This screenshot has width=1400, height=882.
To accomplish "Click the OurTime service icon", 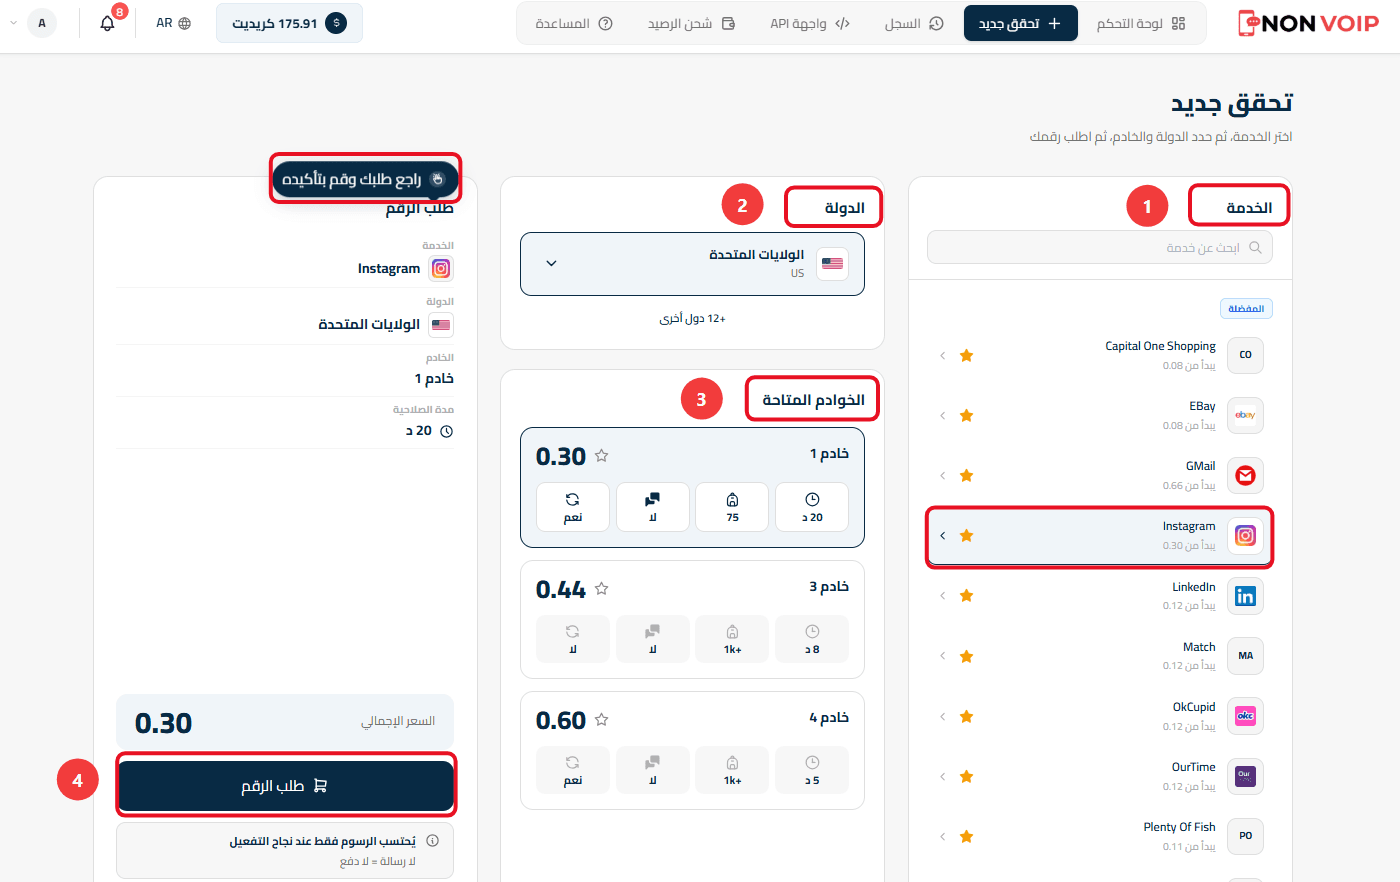I will coord(1245,776).
